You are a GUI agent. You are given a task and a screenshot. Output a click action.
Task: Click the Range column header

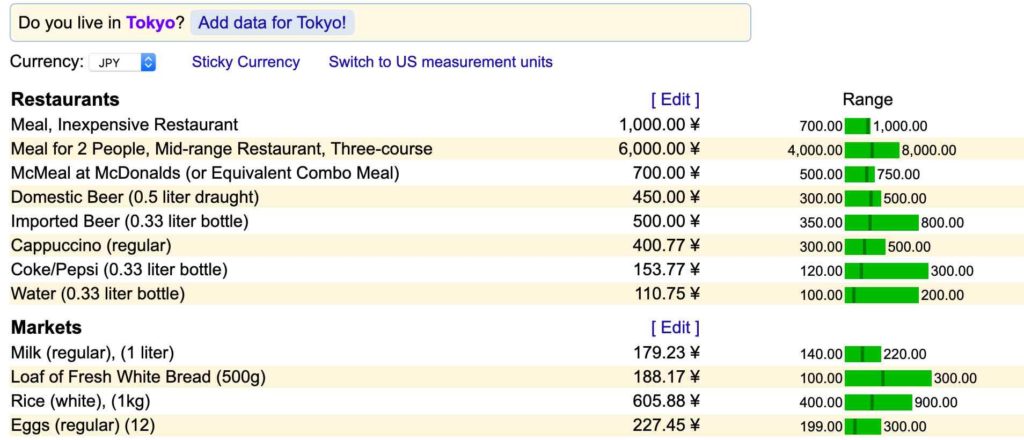coord(867,100)
